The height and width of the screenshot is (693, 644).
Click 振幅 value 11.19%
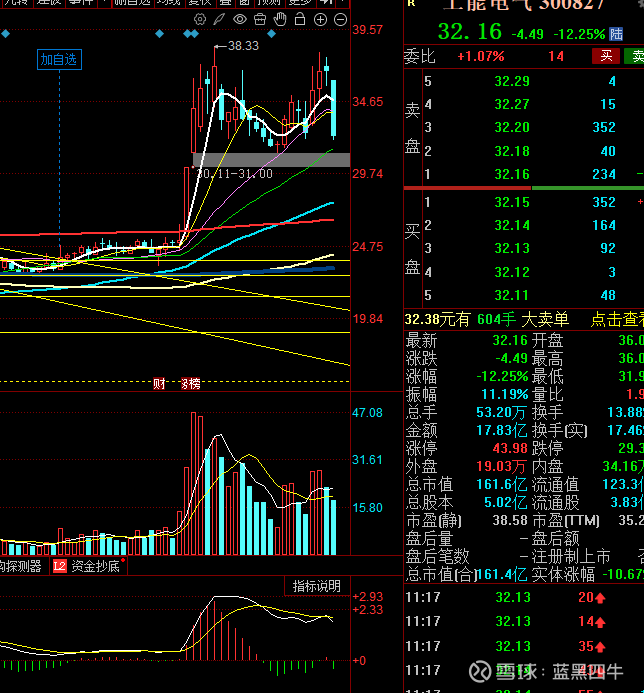click(504, 394)
